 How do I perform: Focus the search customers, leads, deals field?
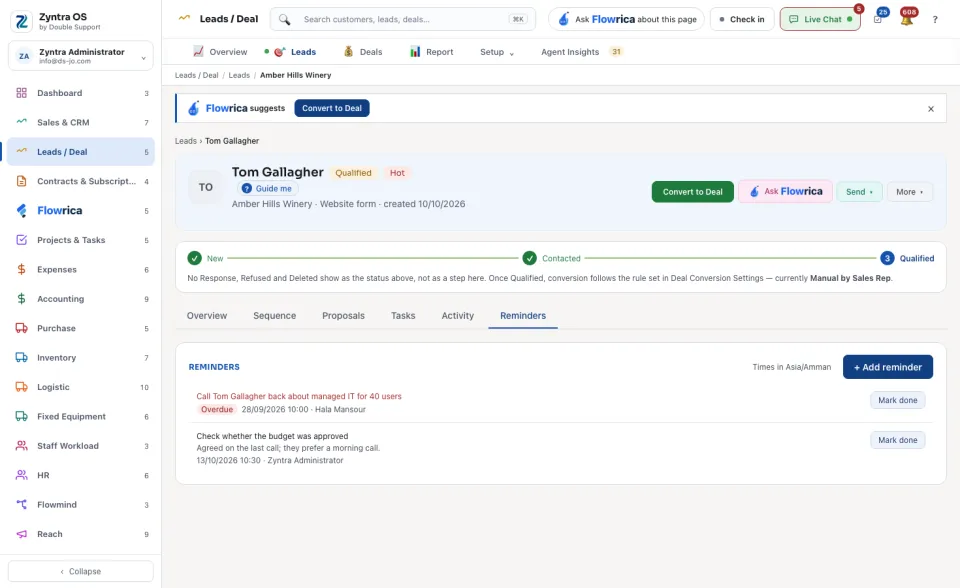click(403, 20)
